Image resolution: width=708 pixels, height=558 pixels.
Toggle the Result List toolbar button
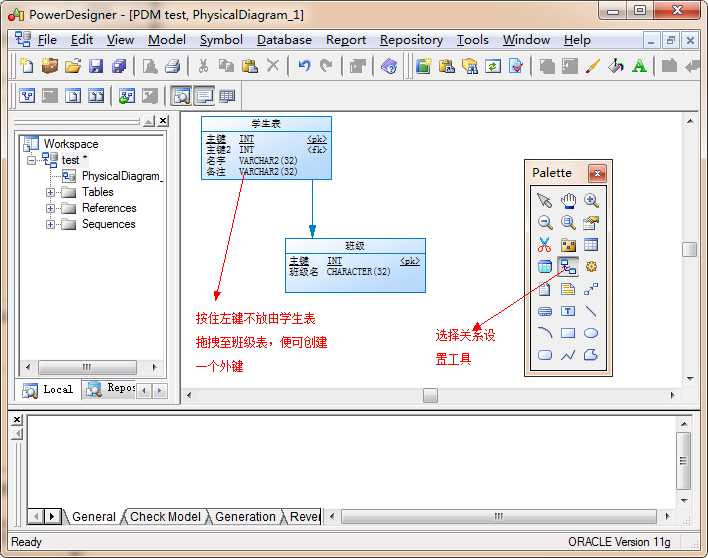[227, 96]
